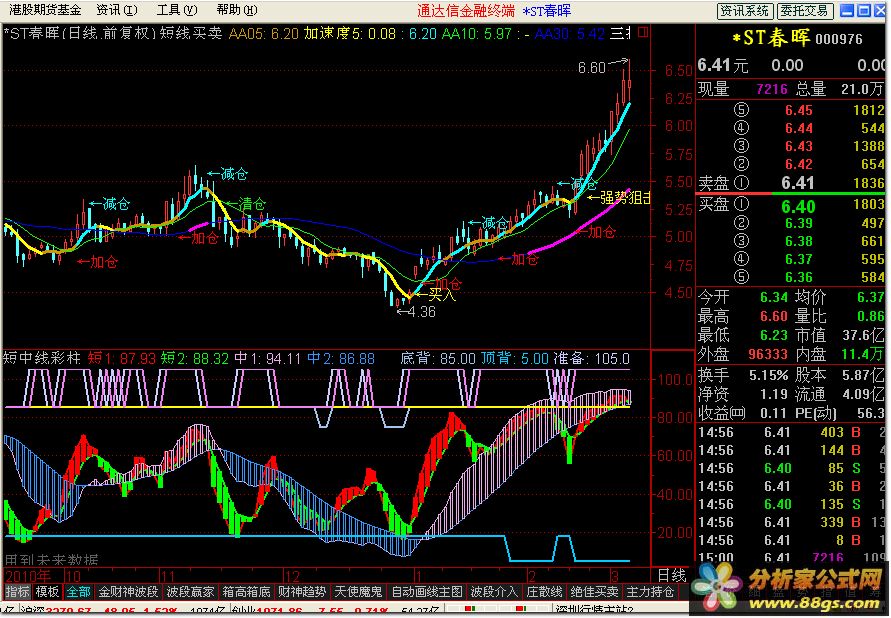Select the 自动画线主图 indicator tab

coord(426,592)
